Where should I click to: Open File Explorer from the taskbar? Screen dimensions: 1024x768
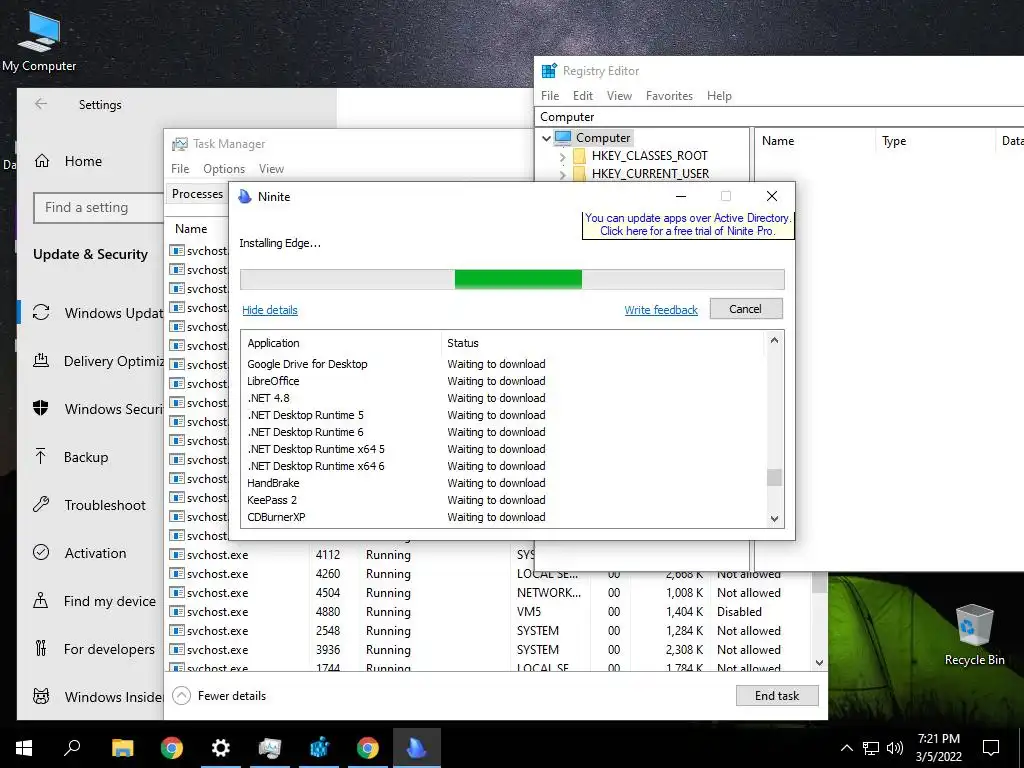click(122, 748)
